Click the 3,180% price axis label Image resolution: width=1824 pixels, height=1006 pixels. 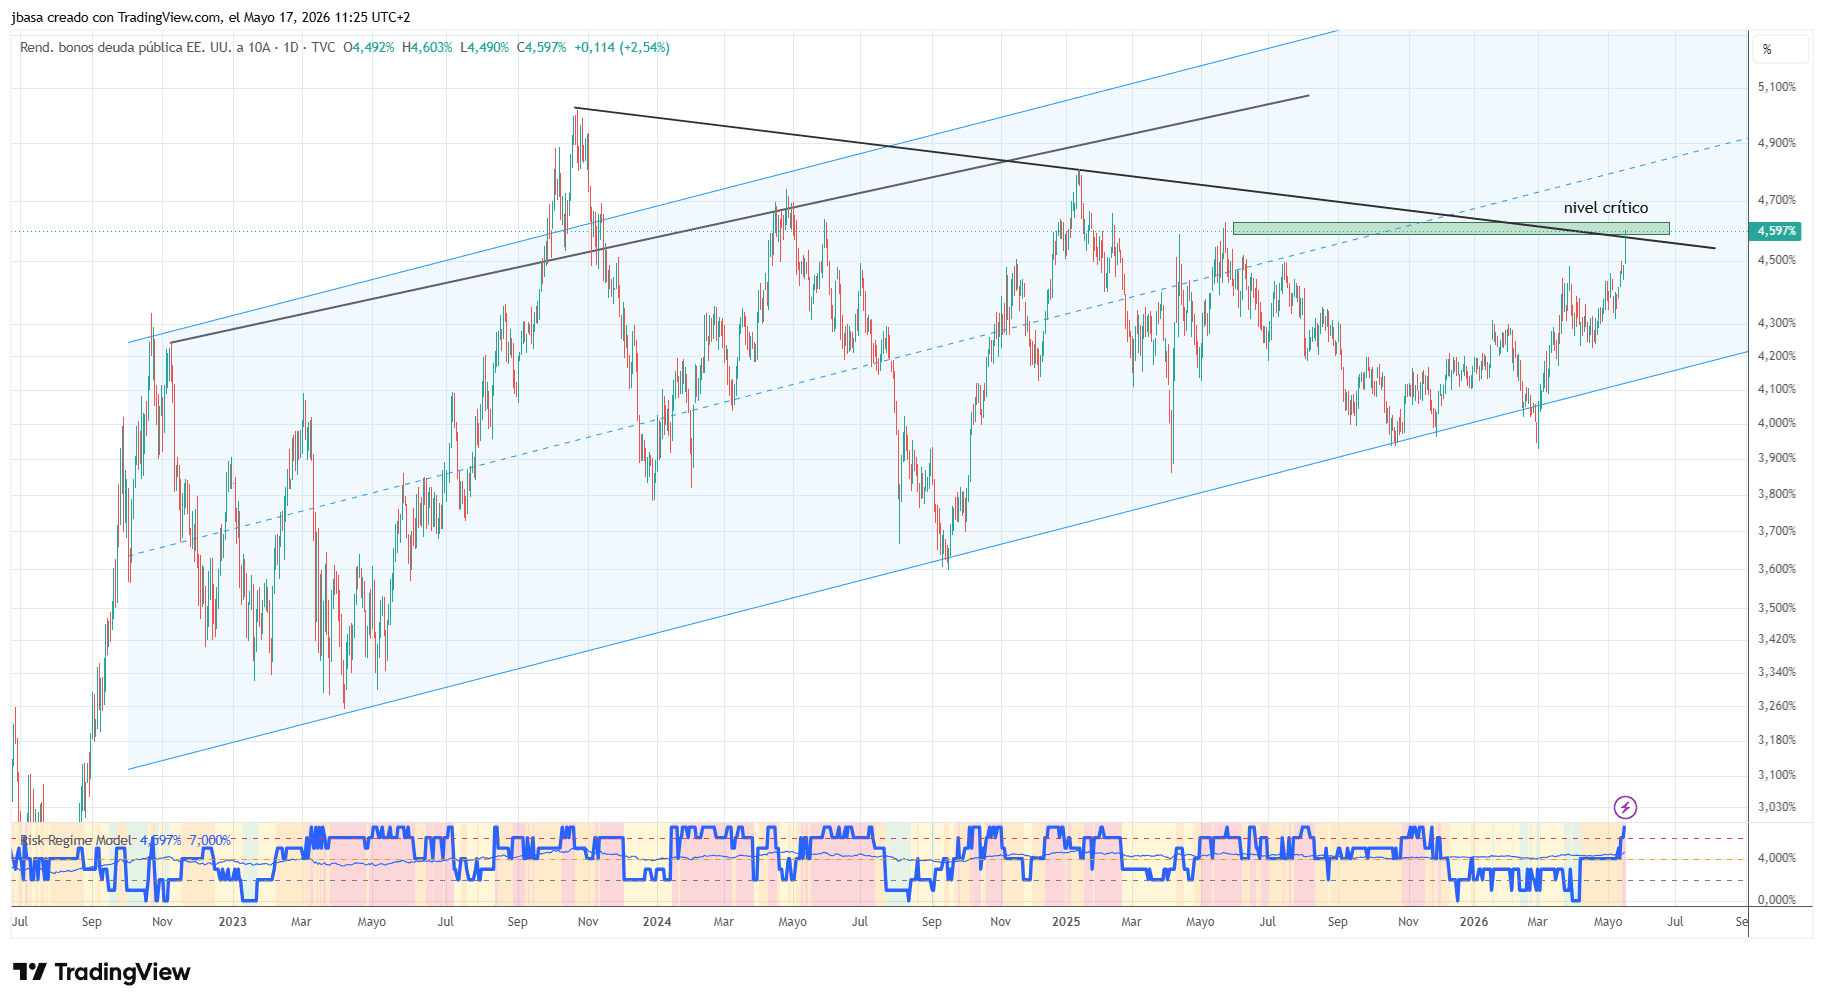1777,740
